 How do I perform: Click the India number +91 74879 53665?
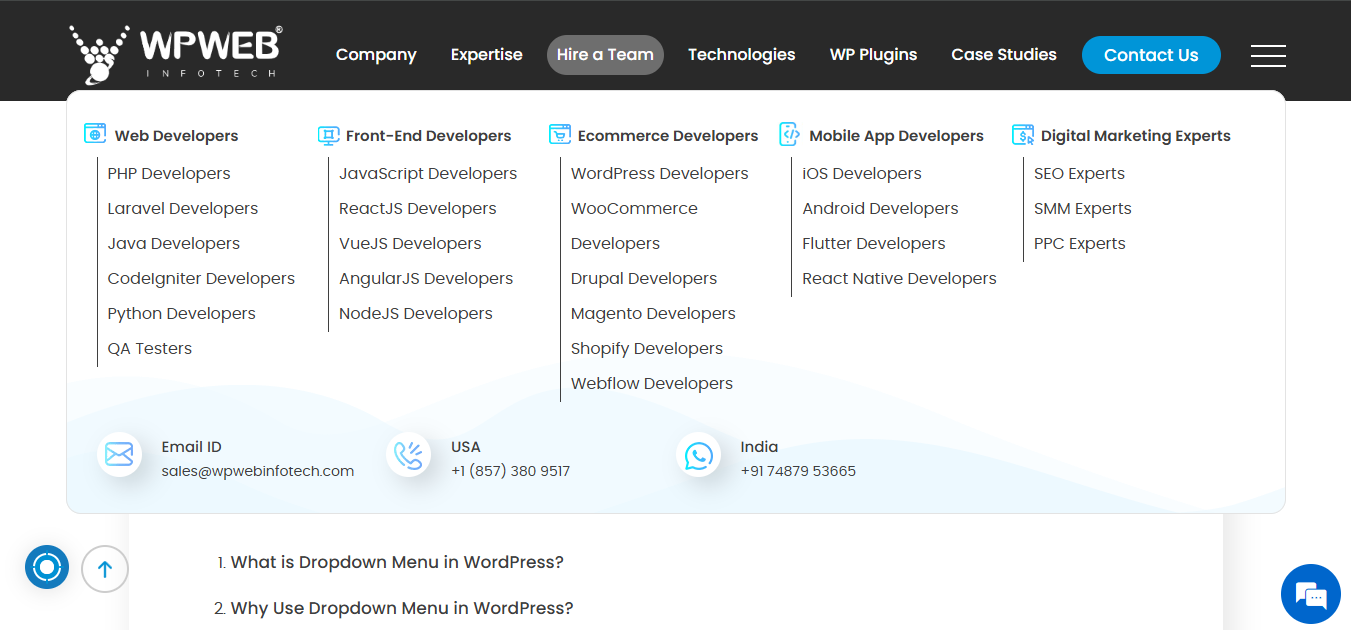pos(798,471)
